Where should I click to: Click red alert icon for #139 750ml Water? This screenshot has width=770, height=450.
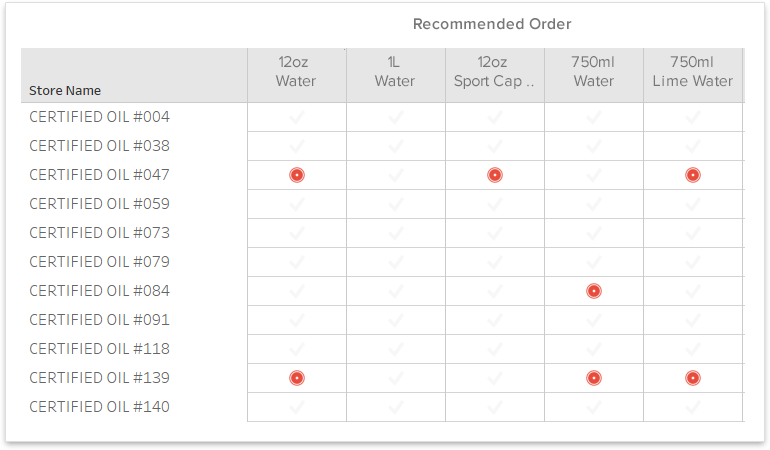click(x=594, y=378)
